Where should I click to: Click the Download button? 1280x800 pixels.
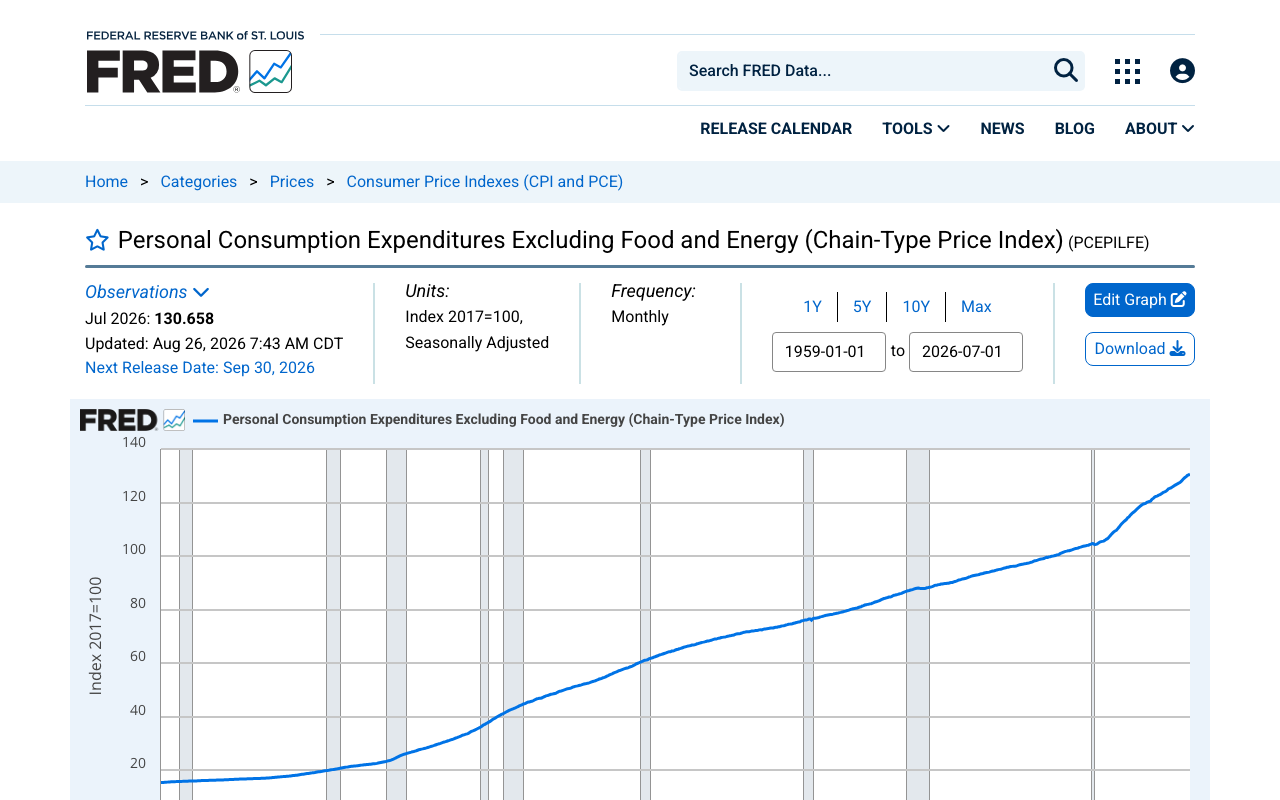click(x=1140, y=349)
